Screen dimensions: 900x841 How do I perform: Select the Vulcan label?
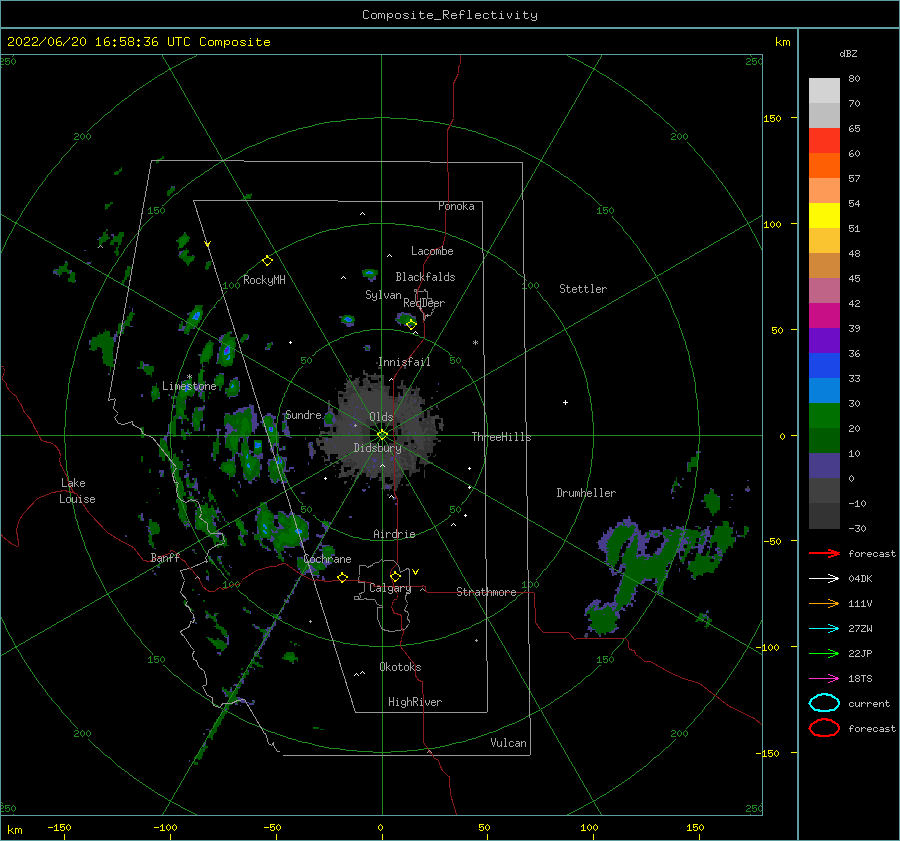point(508,743)
